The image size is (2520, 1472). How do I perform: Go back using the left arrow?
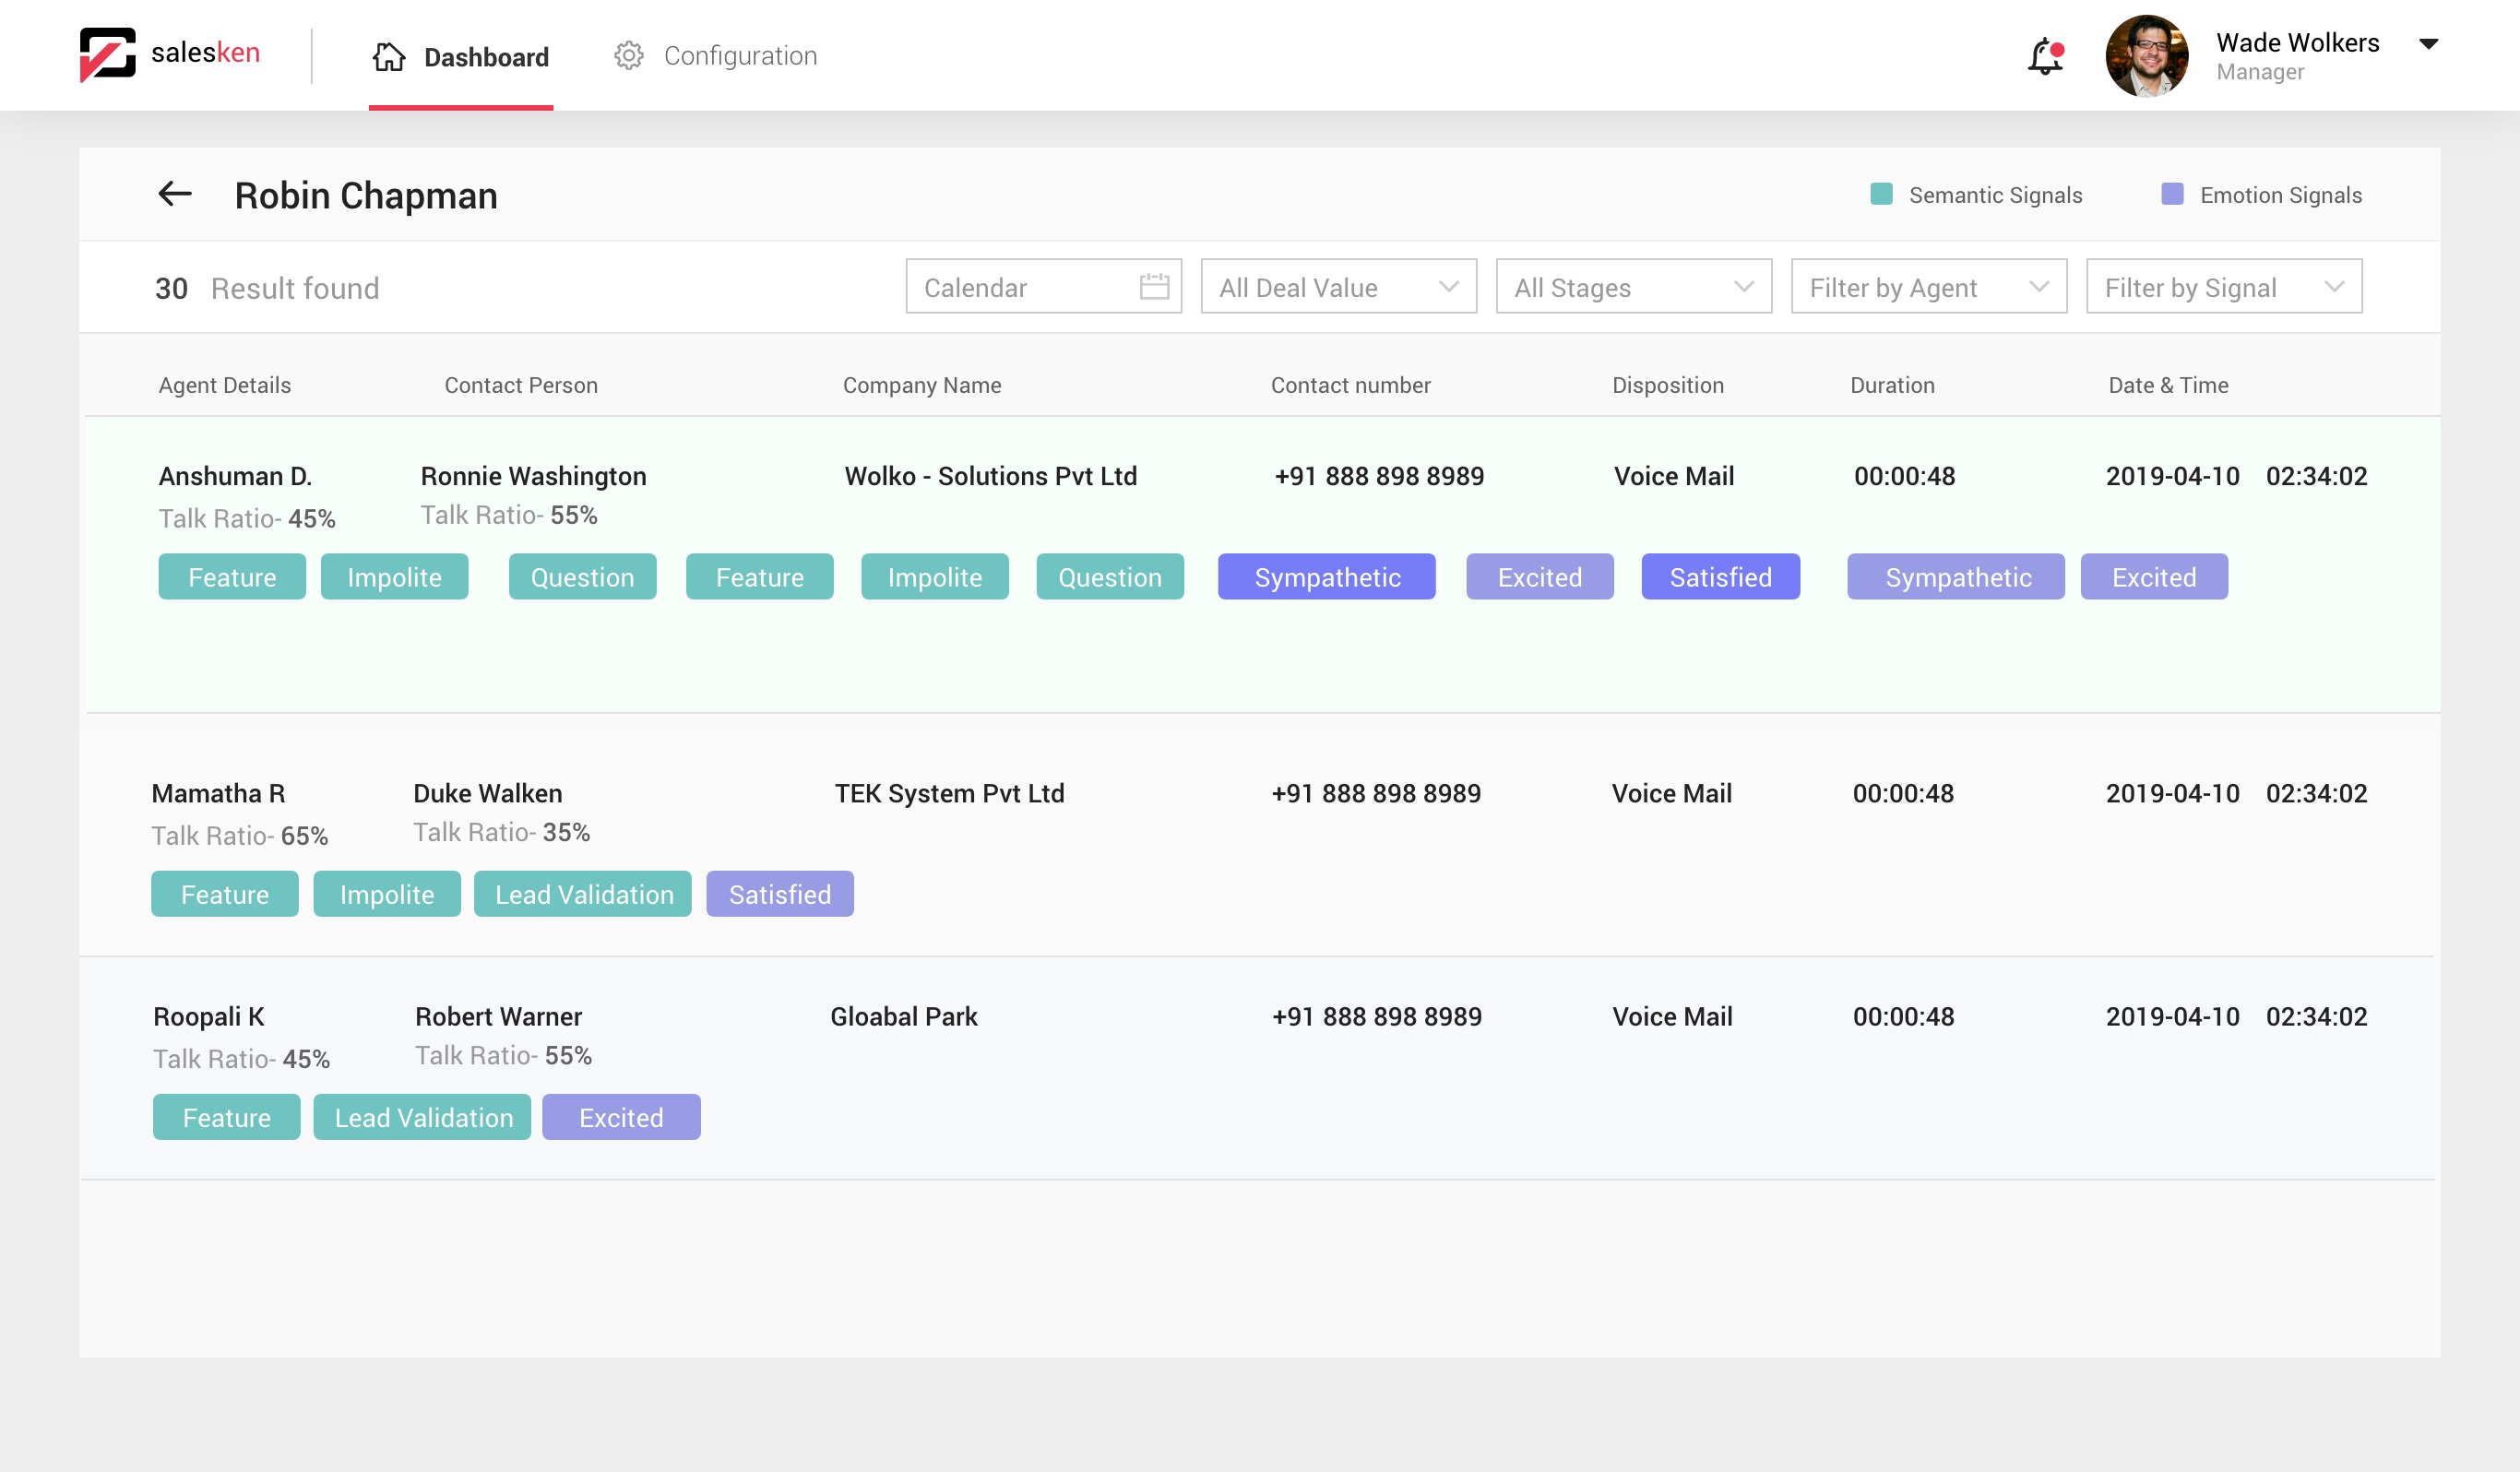point(175,194)
